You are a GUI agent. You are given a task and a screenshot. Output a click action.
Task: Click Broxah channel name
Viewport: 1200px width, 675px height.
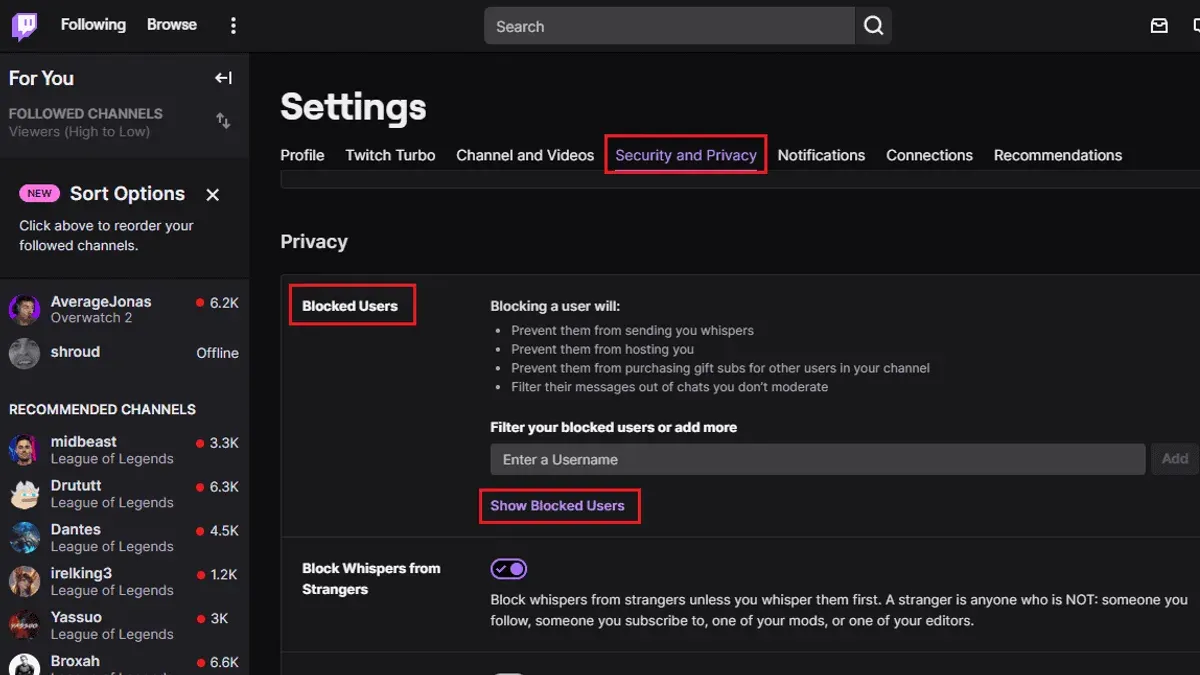click(75, 661)
